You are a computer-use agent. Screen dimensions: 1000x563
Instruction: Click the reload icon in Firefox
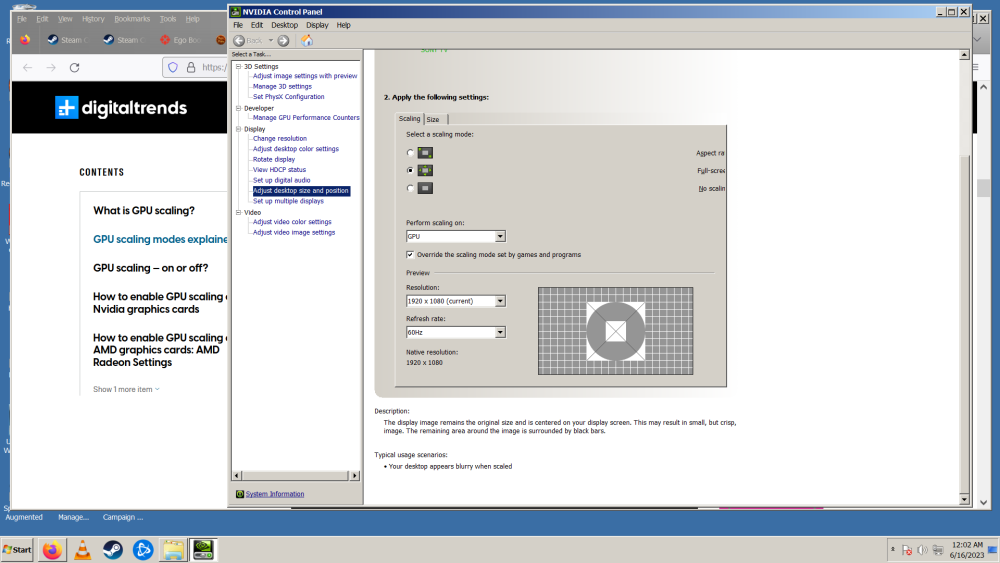click(x=74, y=68)
